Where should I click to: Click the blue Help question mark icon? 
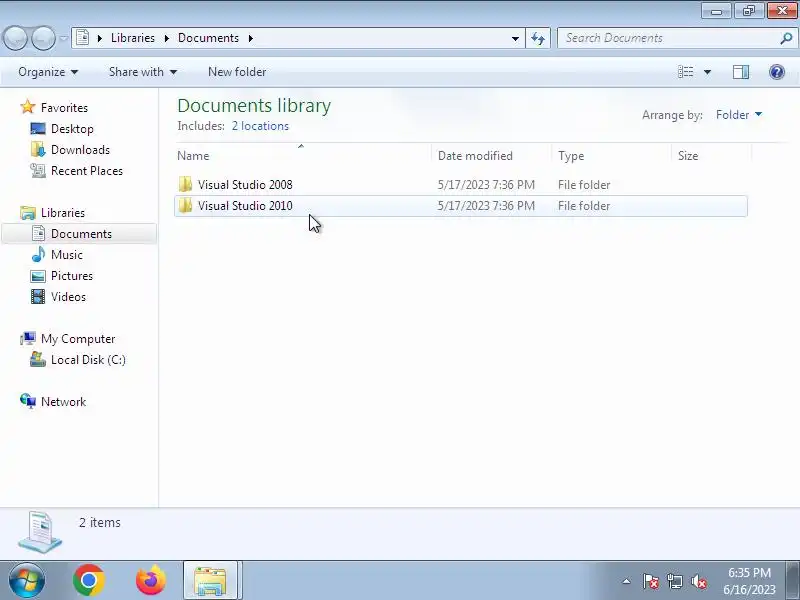(777, 72)
